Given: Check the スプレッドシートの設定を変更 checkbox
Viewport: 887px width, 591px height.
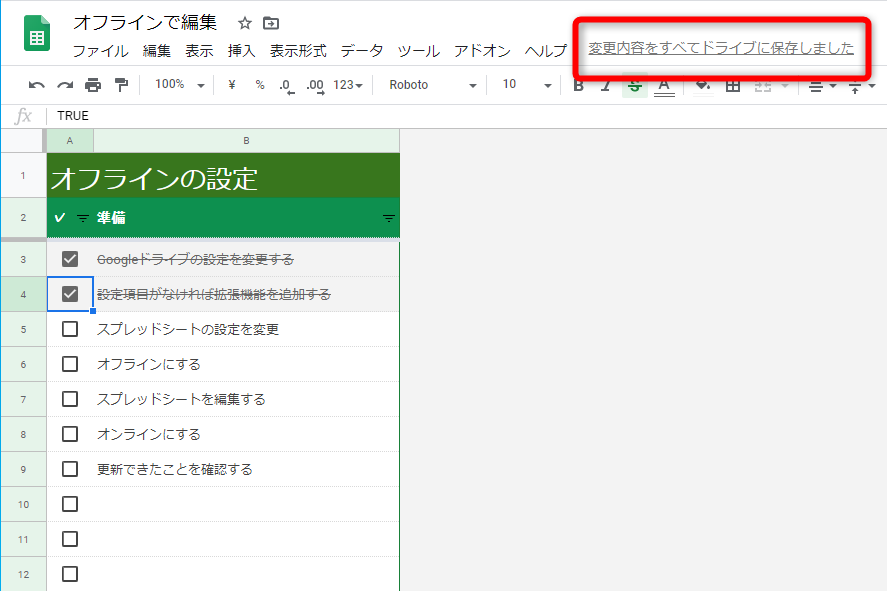Looking at the screenshot, I should pos(69,328).
